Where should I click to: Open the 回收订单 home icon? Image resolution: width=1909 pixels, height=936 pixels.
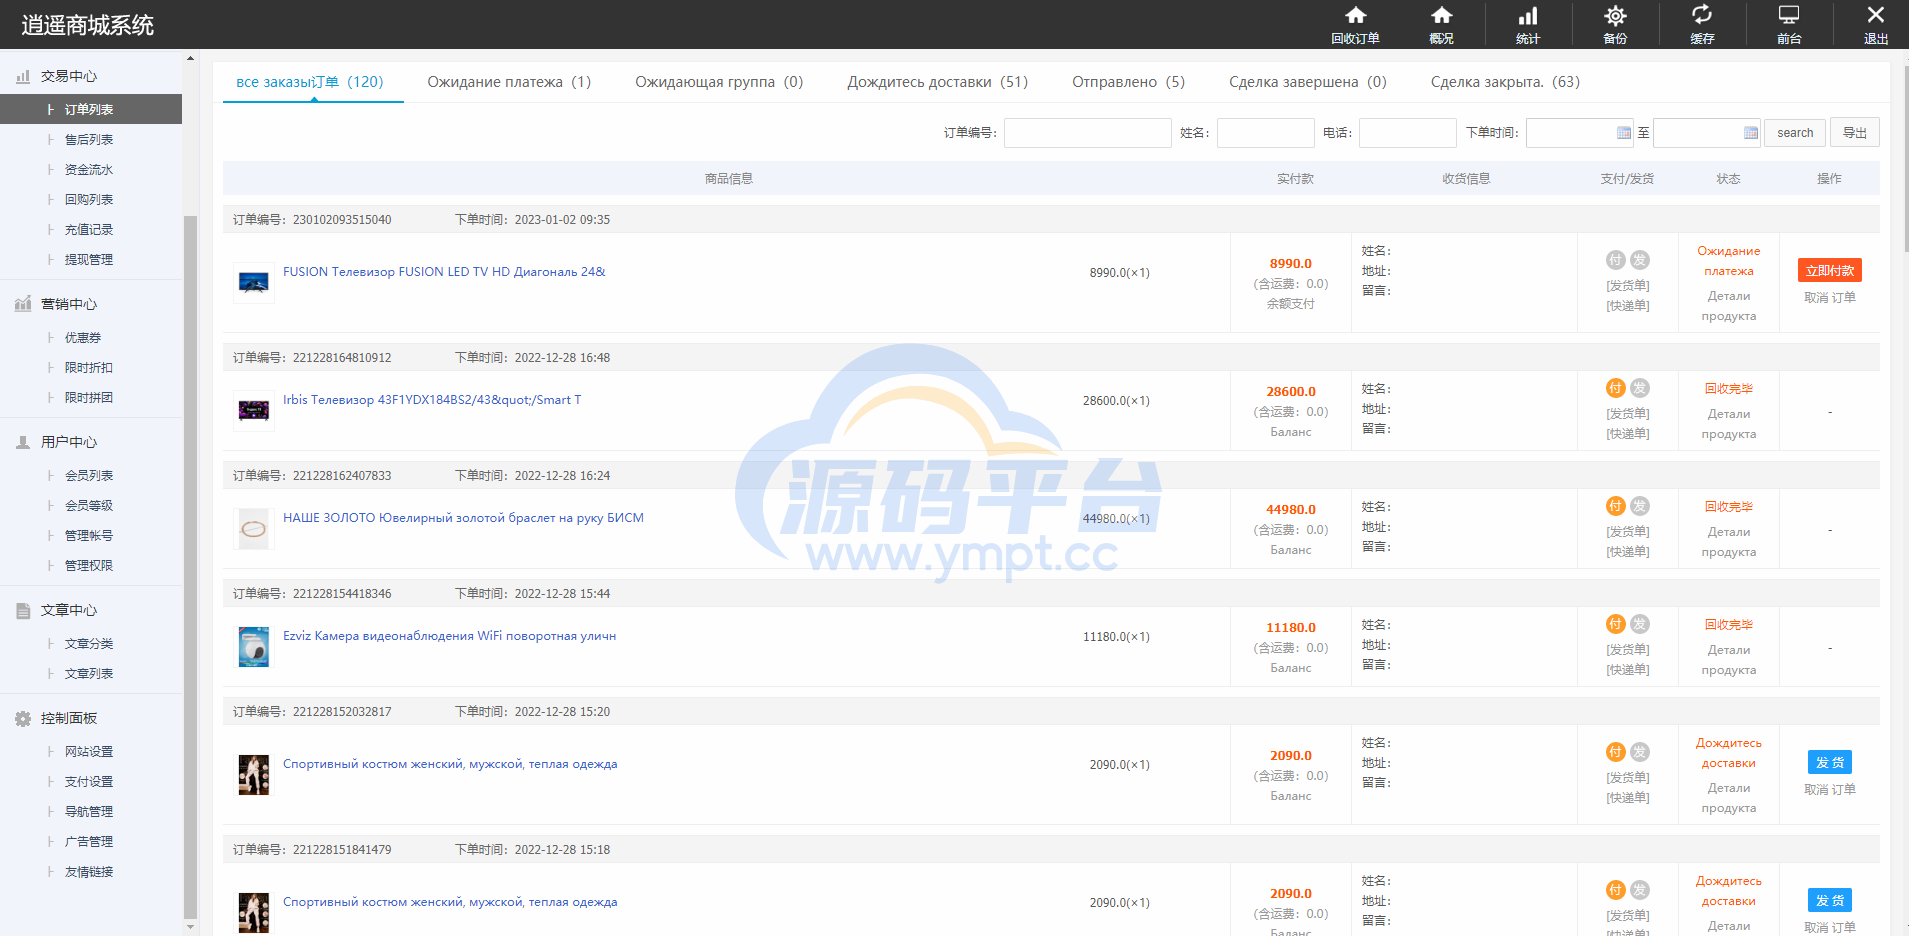(x=1355, y=15)
